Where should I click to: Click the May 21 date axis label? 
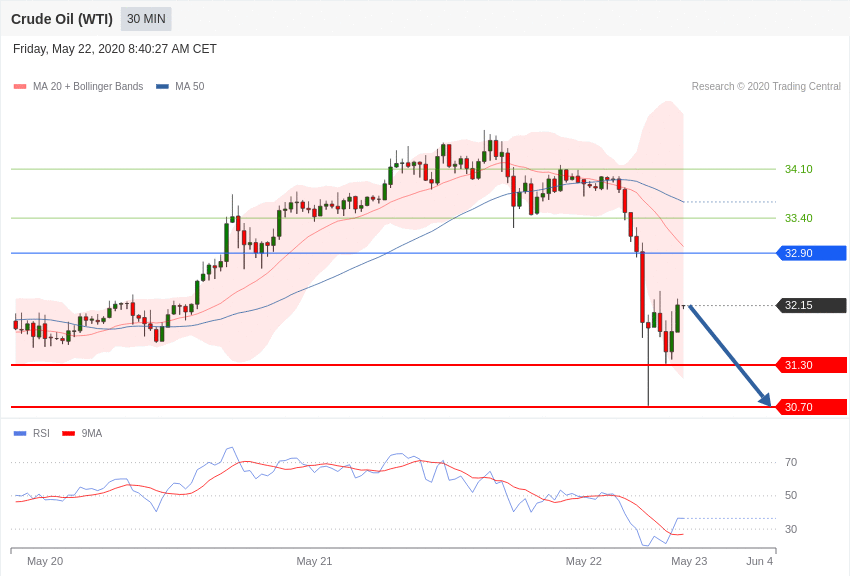[x=314, y=561]
